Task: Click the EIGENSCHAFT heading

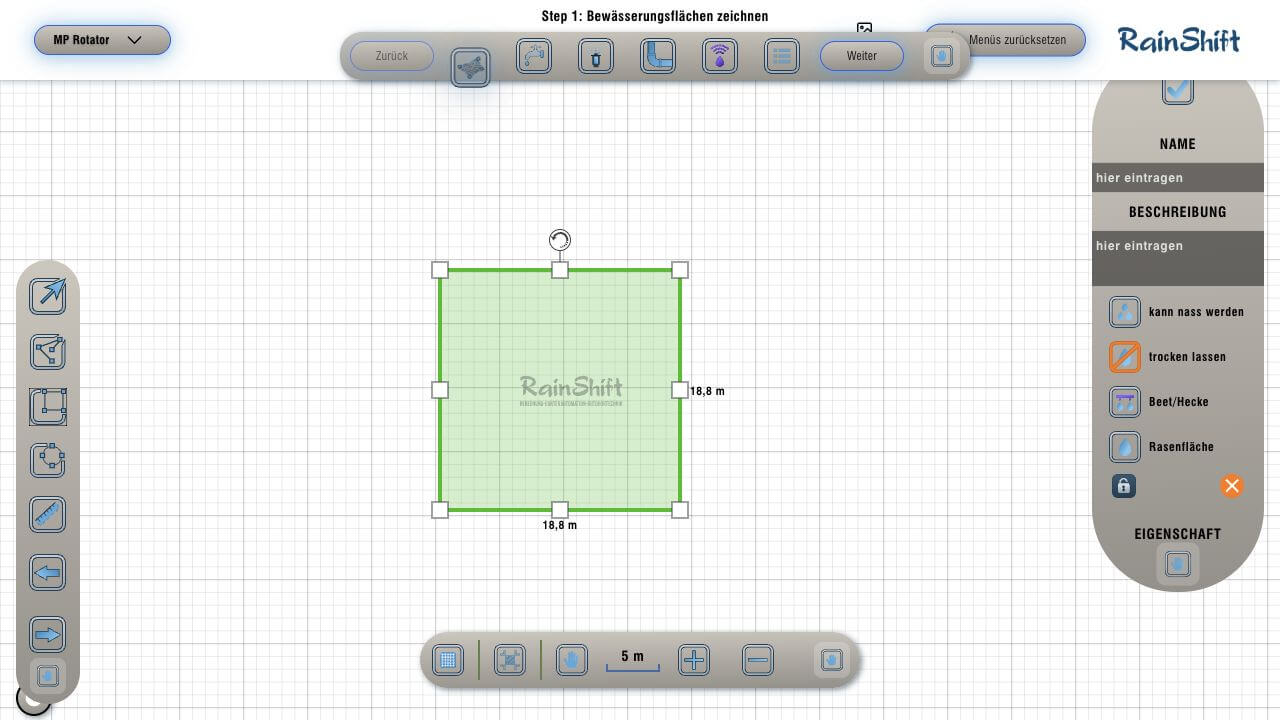Action: pyautogui.click(x=1178, y=534)
